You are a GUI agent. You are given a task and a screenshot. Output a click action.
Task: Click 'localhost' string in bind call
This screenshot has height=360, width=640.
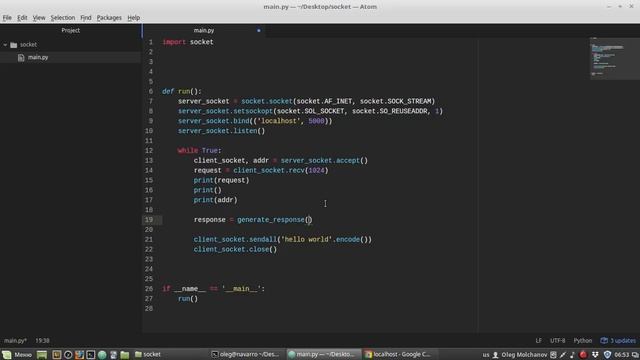point(279,121)
